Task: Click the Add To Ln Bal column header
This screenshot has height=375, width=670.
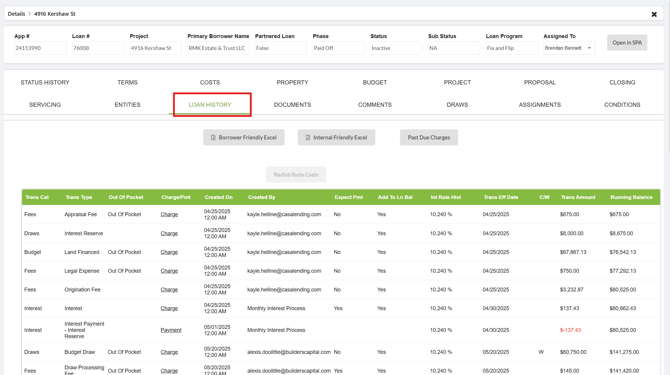Action: (x=395, y=197)
